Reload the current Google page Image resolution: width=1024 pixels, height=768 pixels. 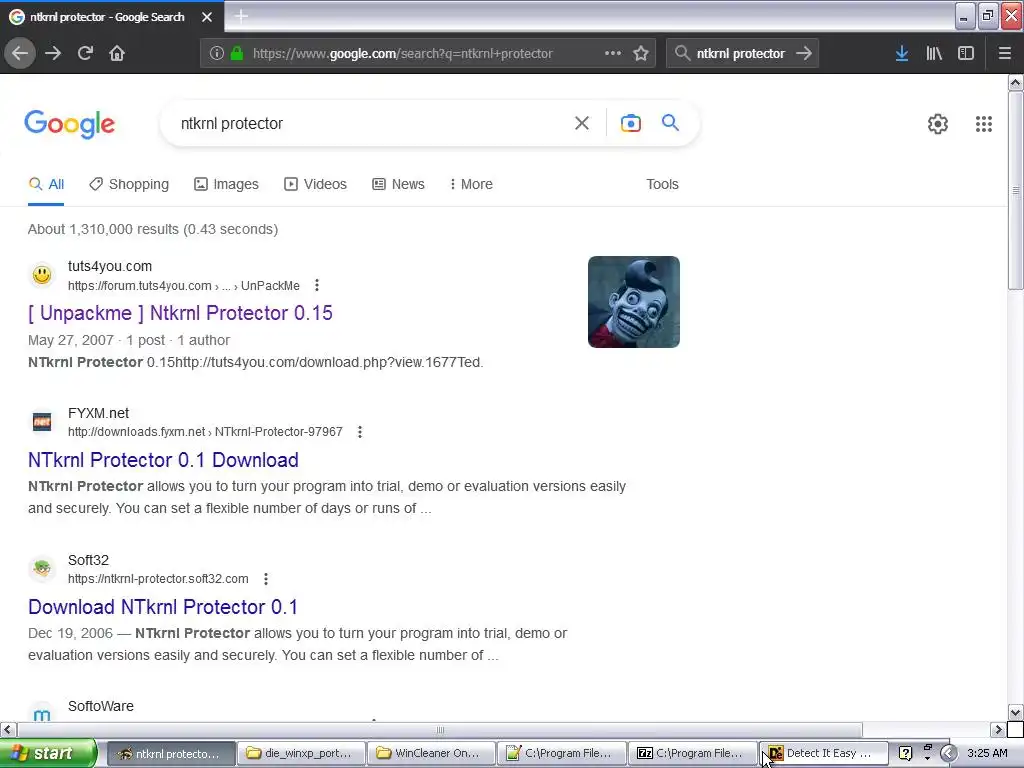tap(85, 54)
